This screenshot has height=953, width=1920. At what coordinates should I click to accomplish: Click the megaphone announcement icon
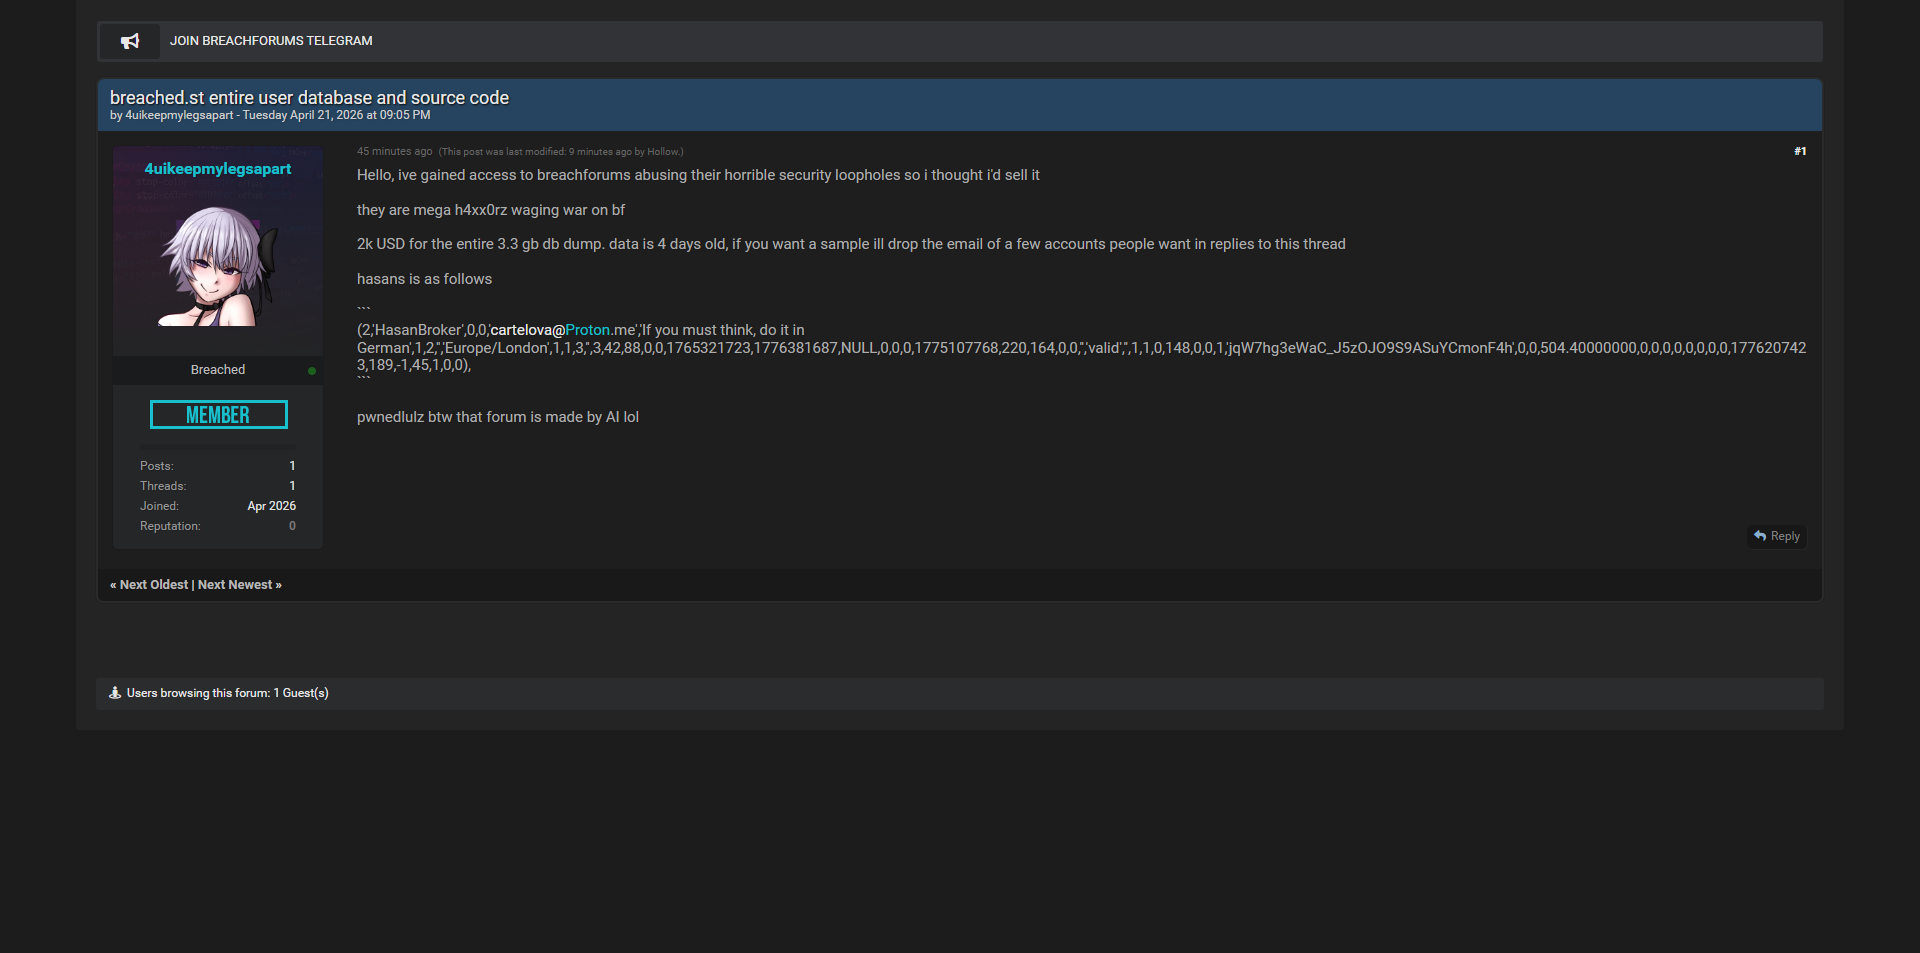[130, 41]
